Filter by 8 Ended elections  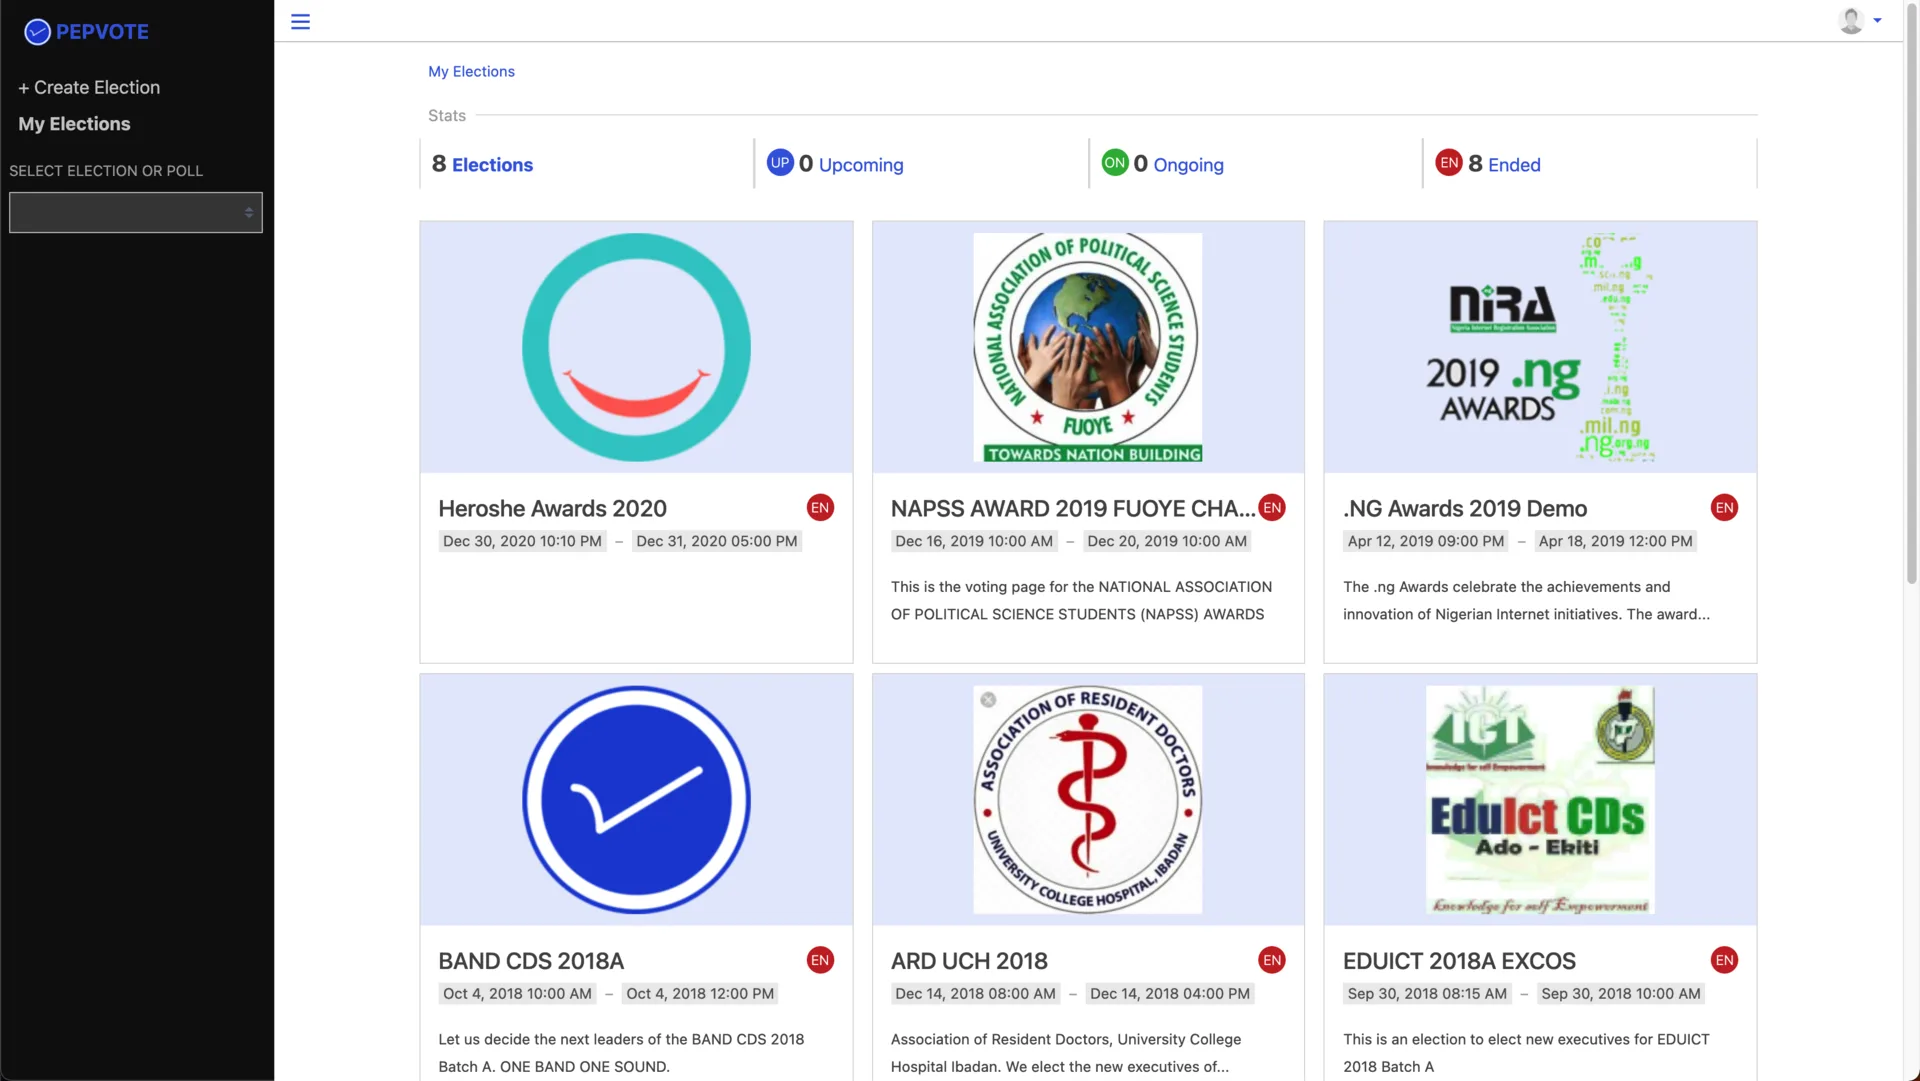[1504, 164]
